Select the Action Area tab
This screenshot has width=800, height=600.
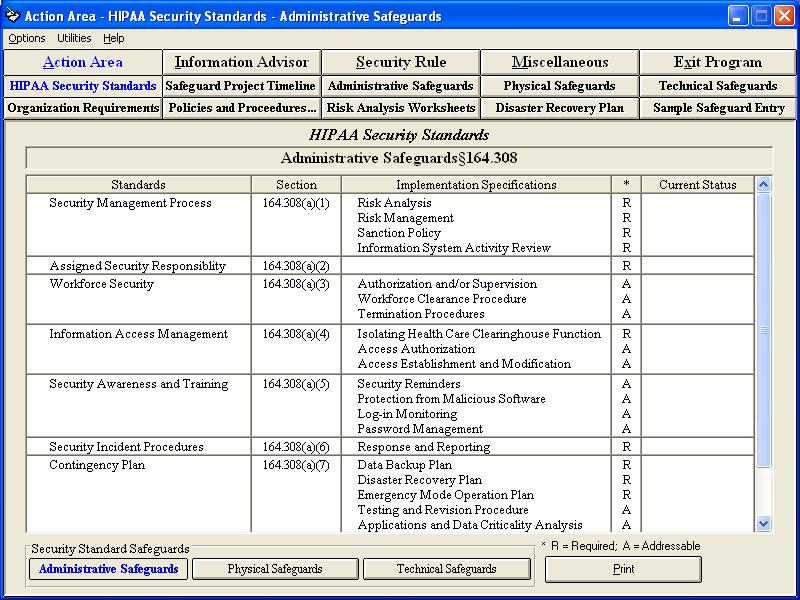click(x=83, y=62)
